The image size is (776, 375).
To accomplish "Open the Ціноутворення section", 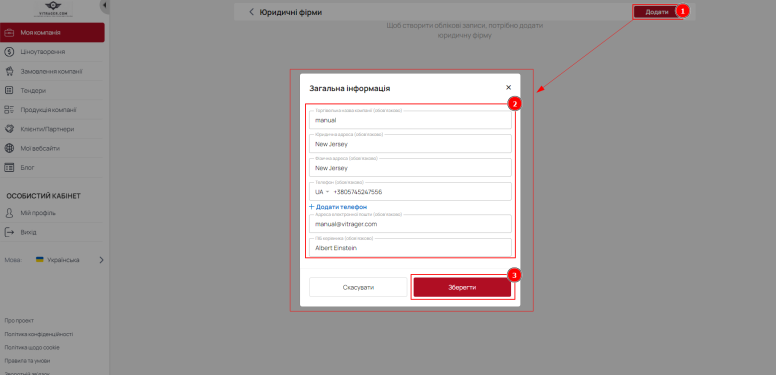I will coord(52,52).
